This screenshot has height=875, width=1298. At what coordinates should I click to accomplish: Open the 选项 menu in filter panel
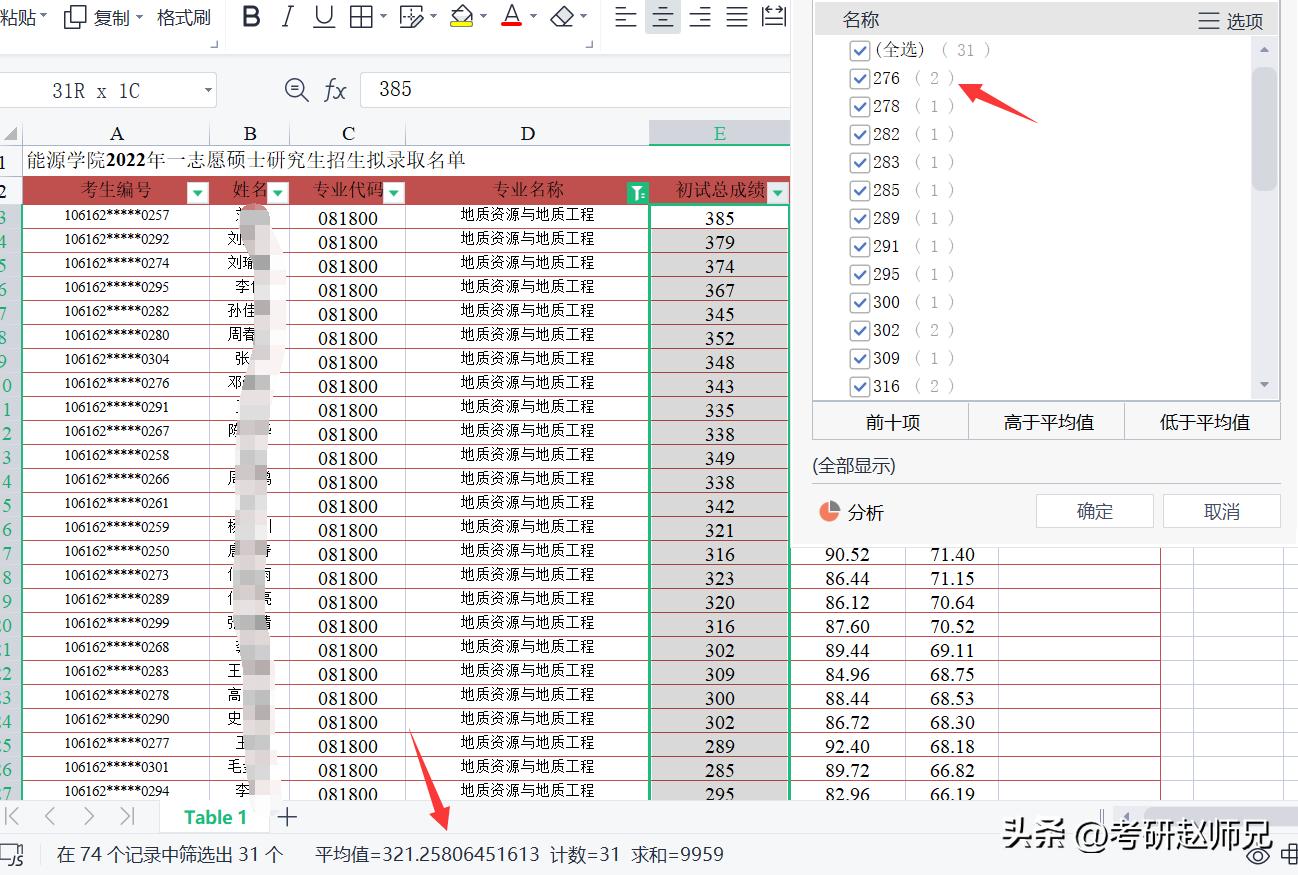(1230, 19)
